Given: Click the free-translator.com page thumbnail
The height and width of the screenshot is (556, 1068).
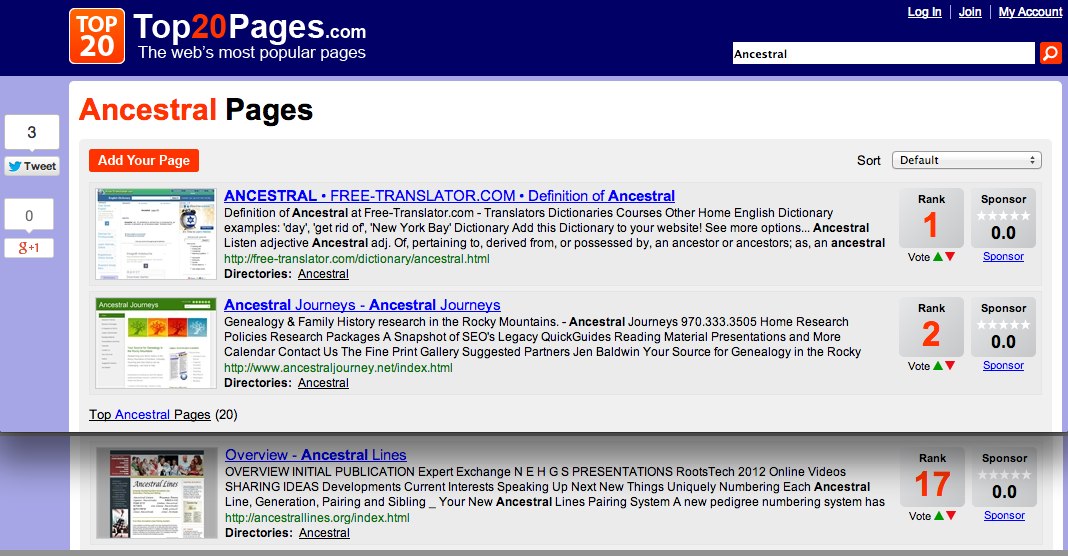Looking at the screenshot, I should pyautogui.click(x=156, y=234).
